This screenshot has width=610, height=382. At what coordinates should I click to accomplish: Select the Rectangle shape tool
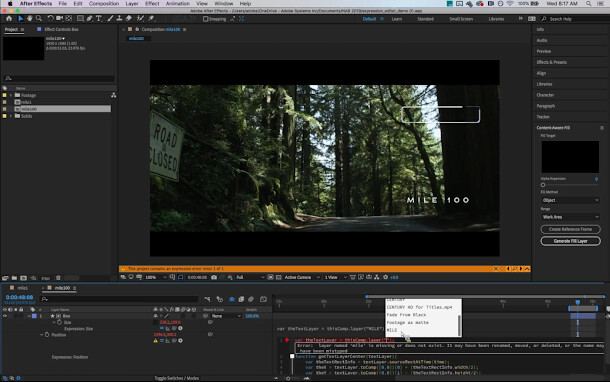click(80, 18)
